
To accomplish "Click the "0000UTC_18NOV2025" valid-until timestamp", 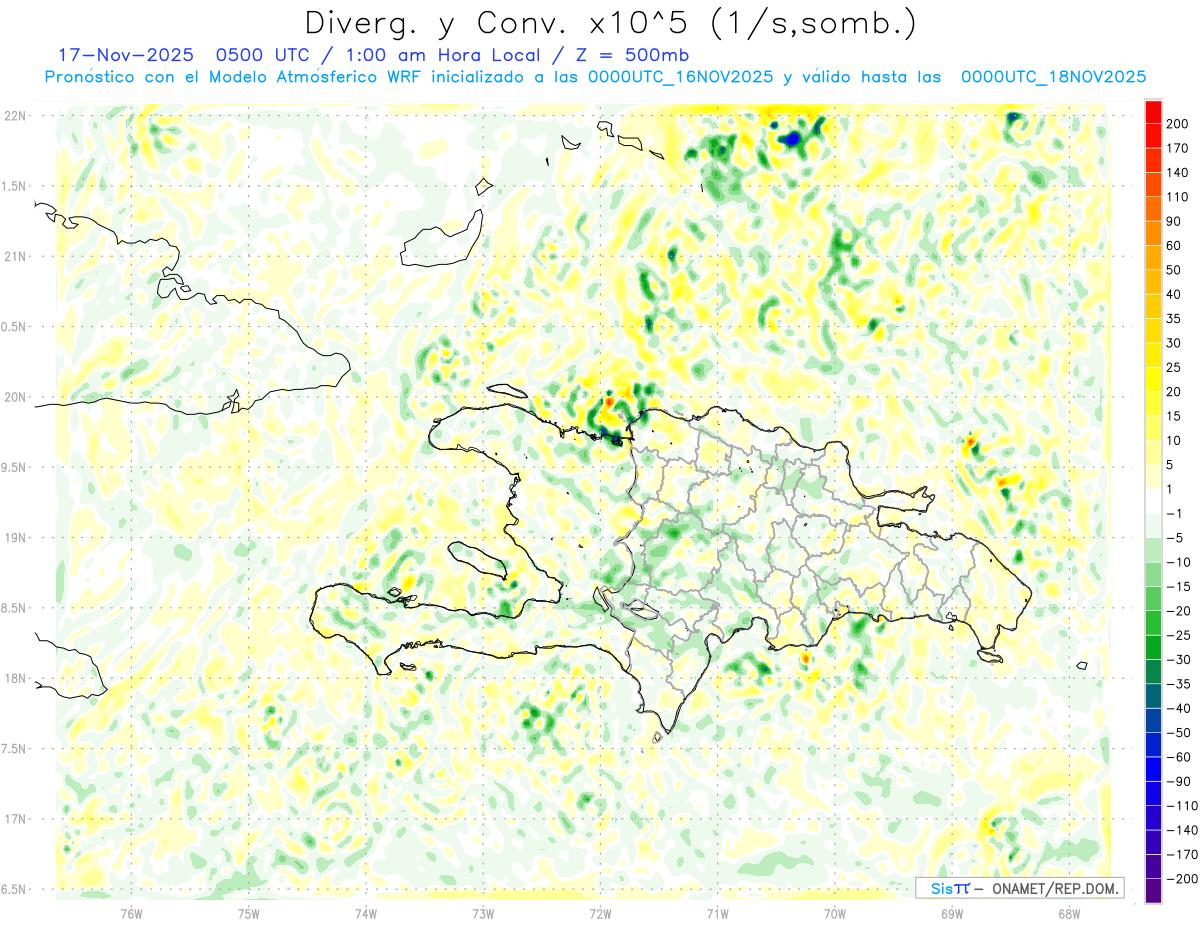I will 1053,77.
